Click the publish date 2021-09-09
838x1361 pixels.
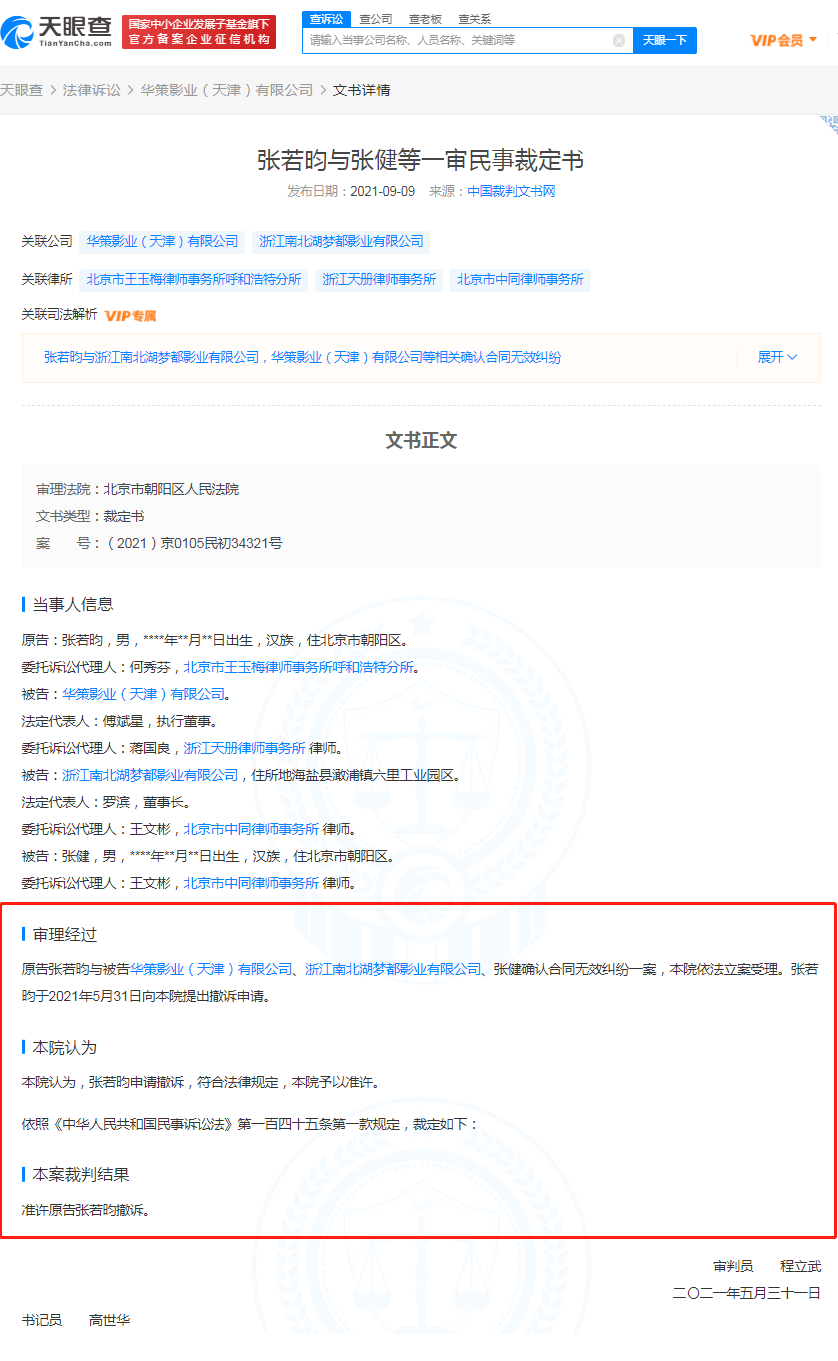coord(382,191)
